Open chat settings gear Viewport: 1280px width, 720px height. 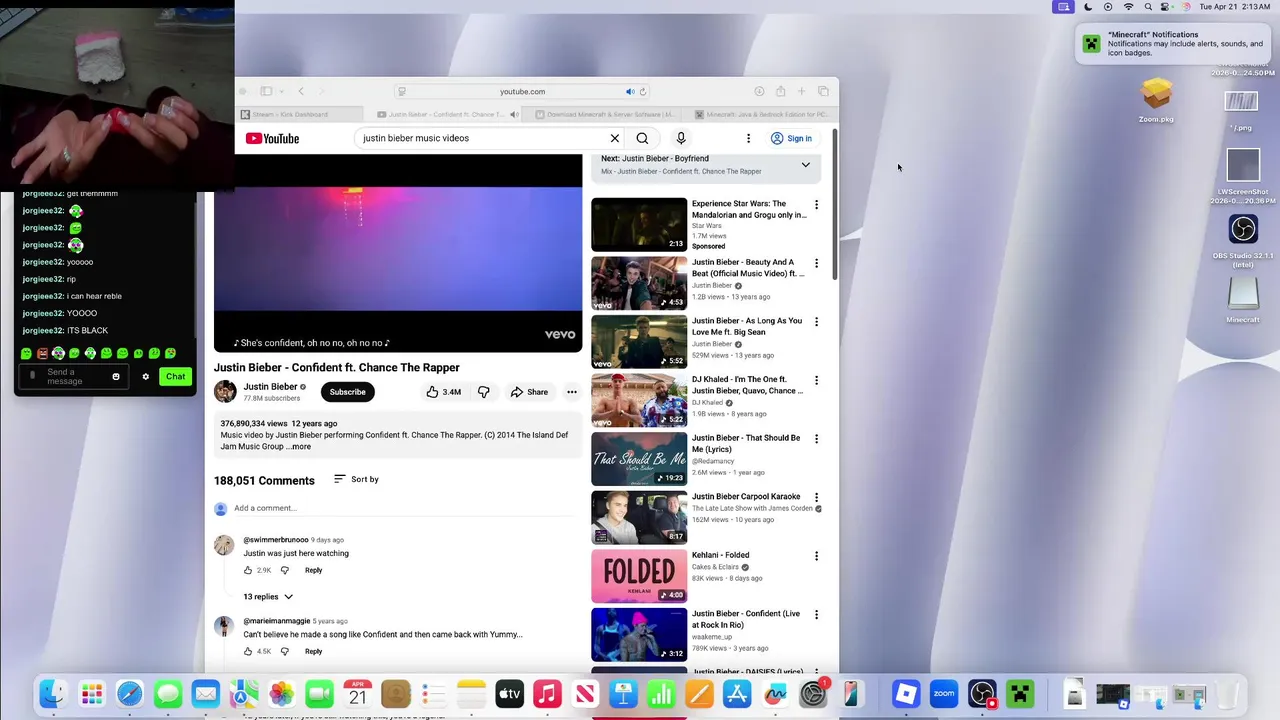(146, 376)
